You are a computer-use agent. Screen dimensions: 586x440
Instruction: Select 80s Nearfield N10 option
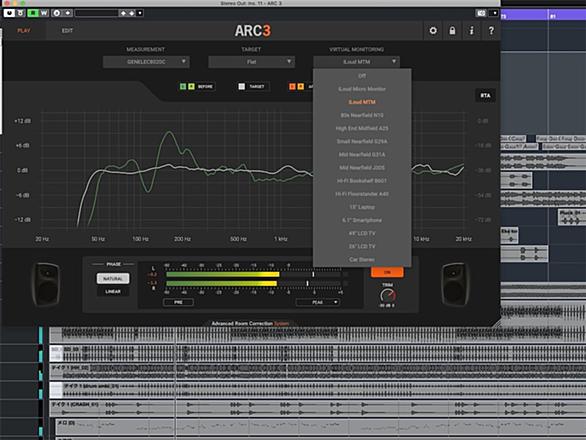click(362, 115)
